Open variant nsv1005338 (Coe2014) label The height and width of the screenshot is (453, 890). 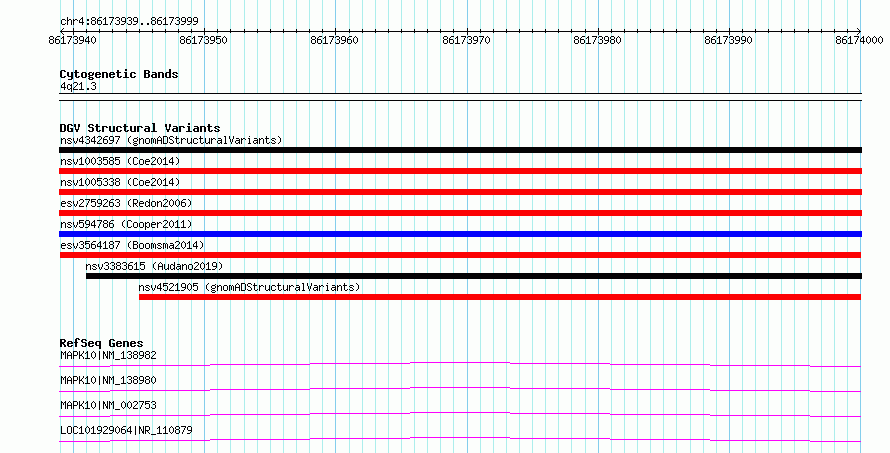click(x=120, y=182)
